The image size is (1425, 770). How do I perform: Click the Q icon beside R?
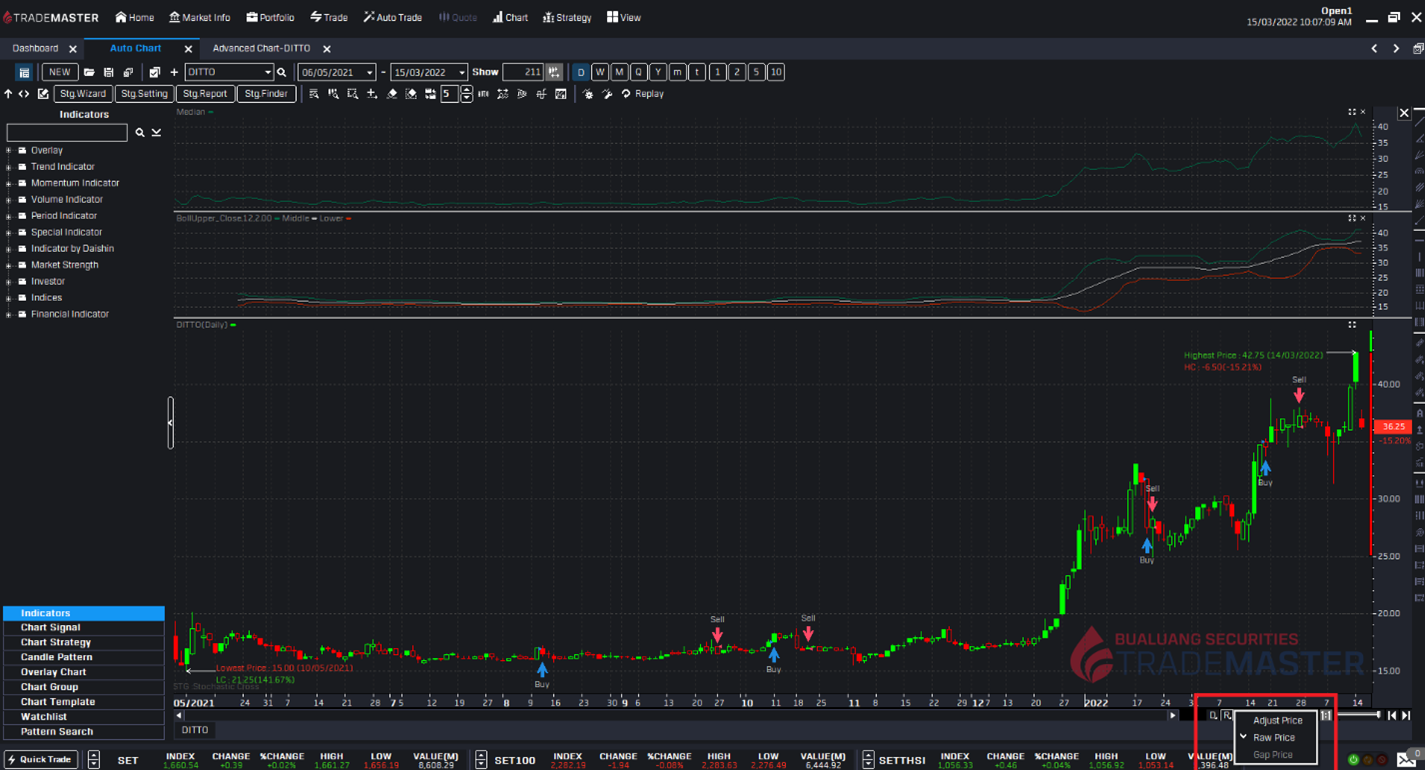tap(1213, 715)
